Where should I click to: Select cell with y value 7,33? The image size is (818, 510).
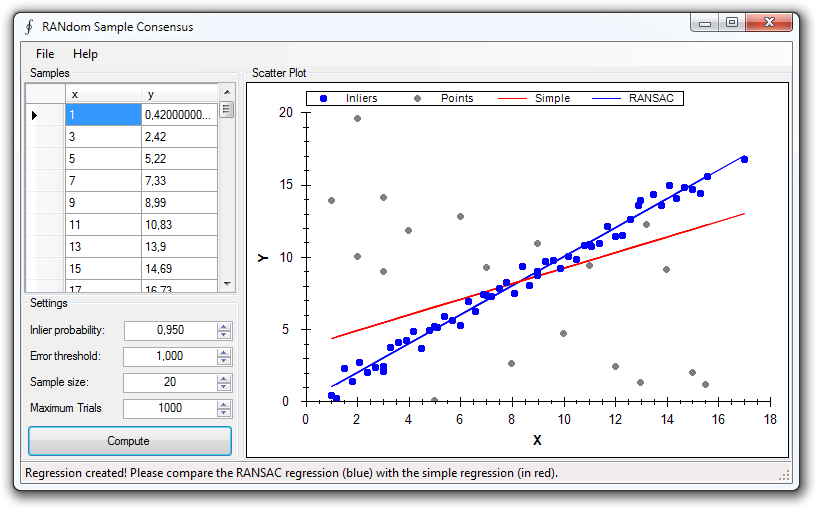[x=179, y=180]
